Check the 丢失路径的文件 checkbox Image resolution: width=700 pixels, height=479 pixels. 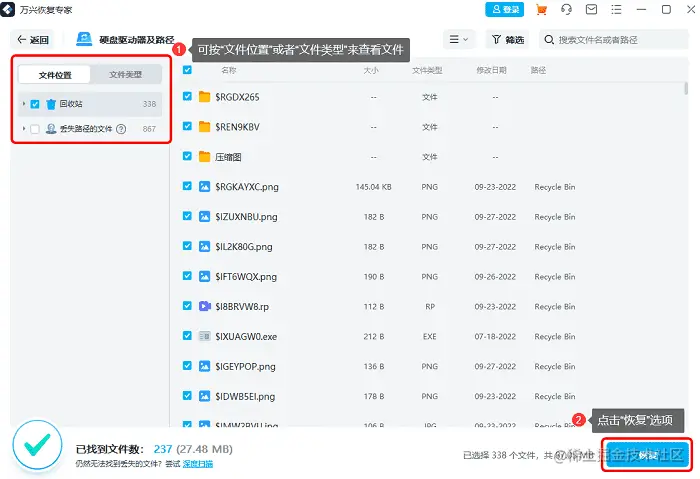[35, 129]
